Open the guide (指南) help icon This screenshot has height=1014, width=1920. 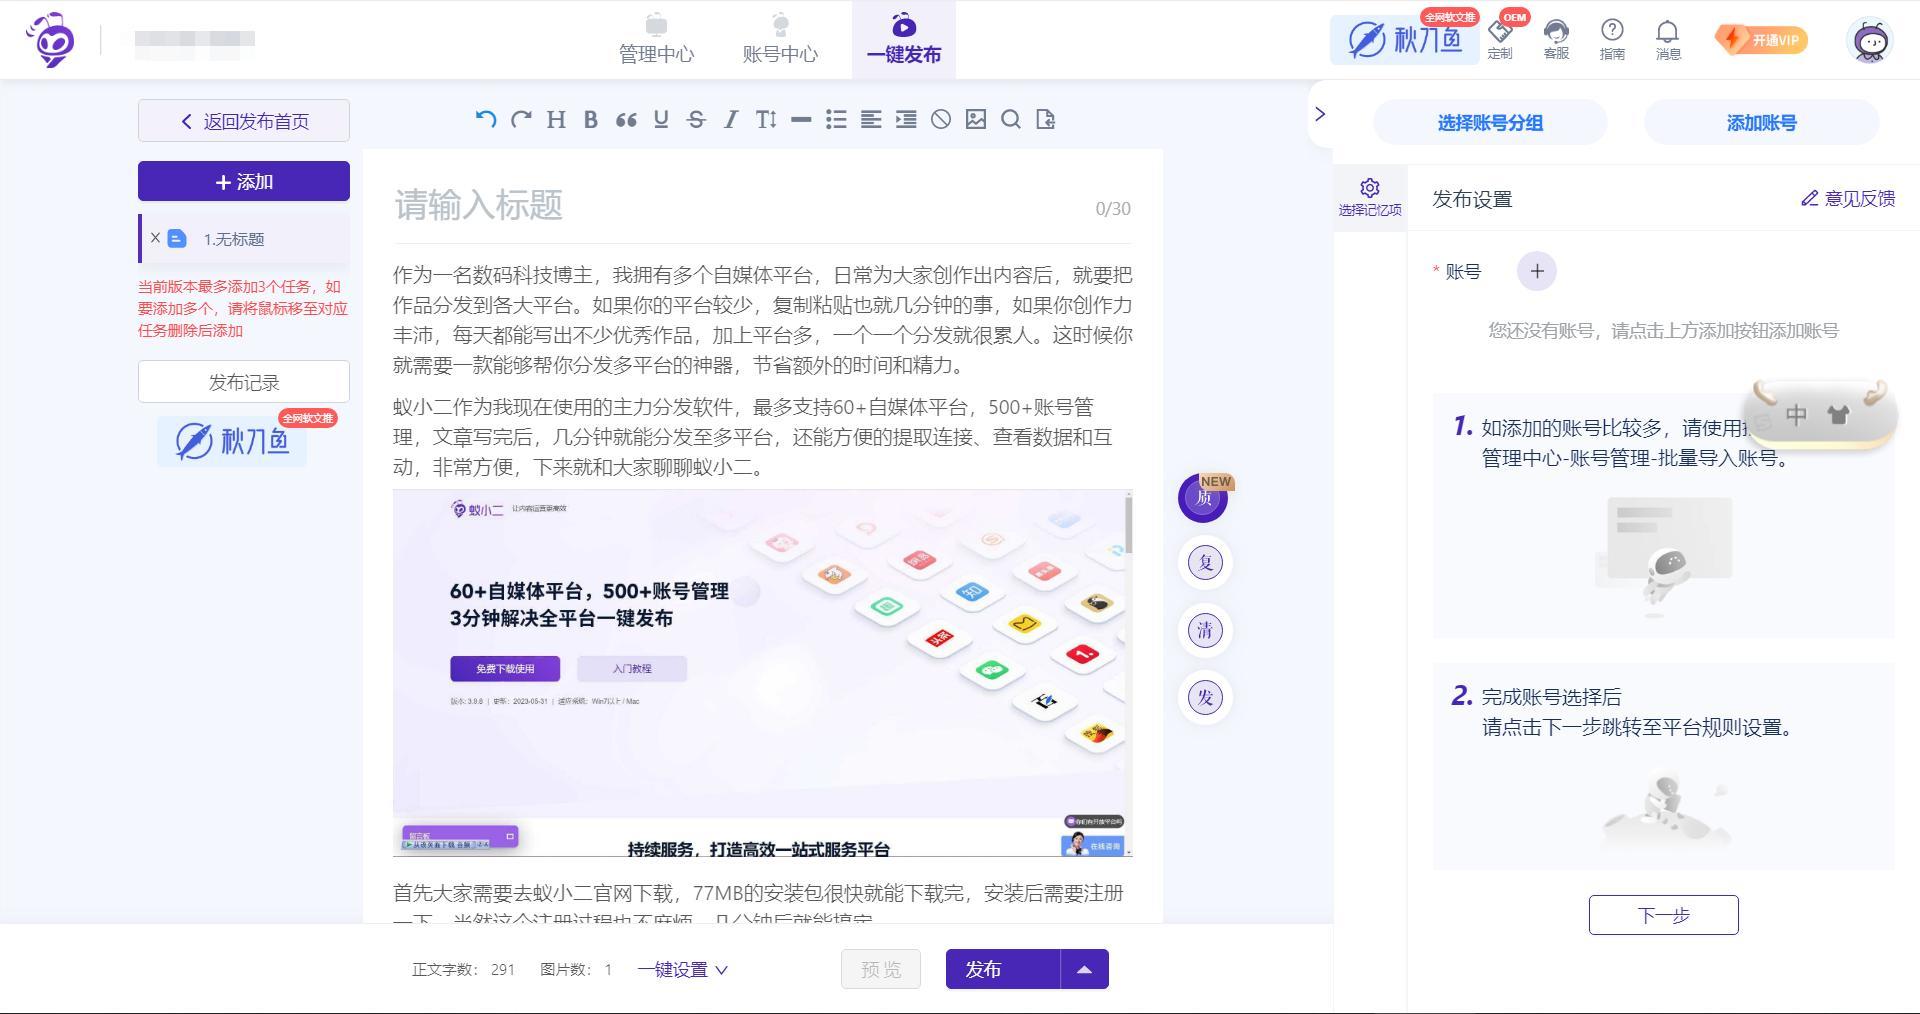pos(1612,40)
